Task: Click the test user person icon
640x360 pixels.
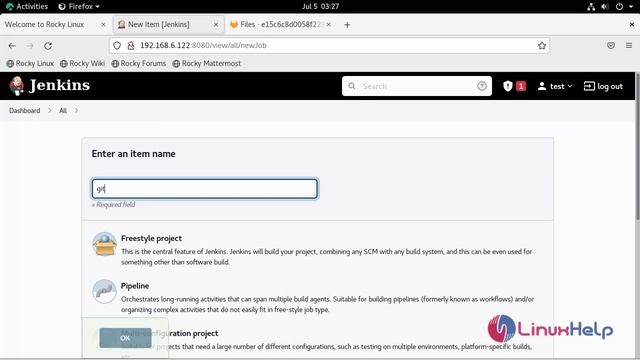Action: 542,86
